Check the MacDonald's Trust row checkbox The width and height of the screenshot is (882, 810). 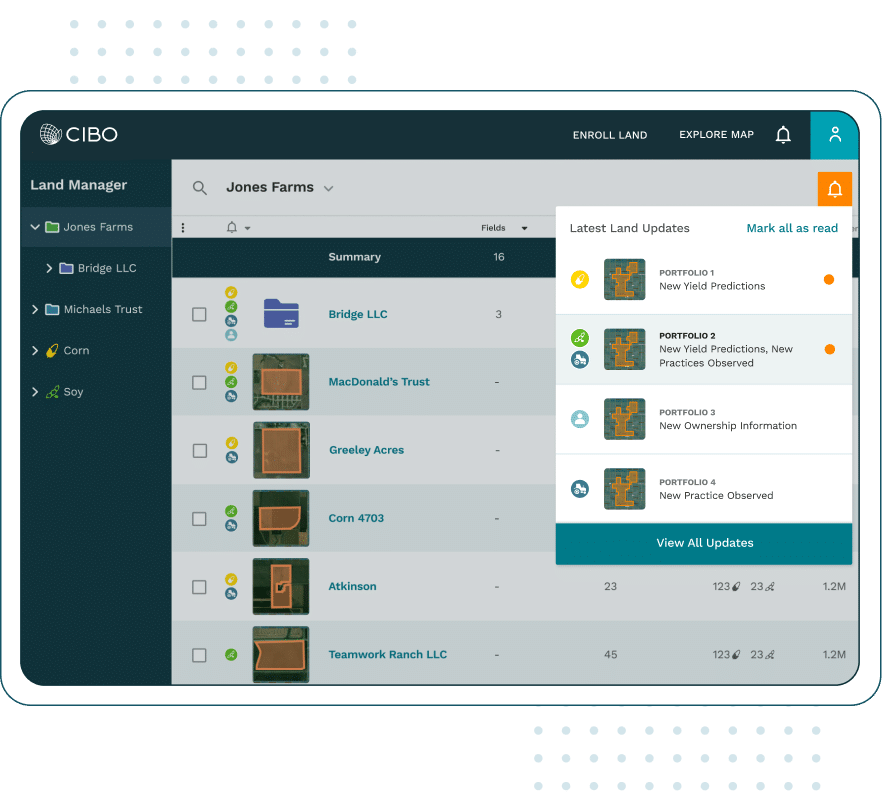(199, 382)
